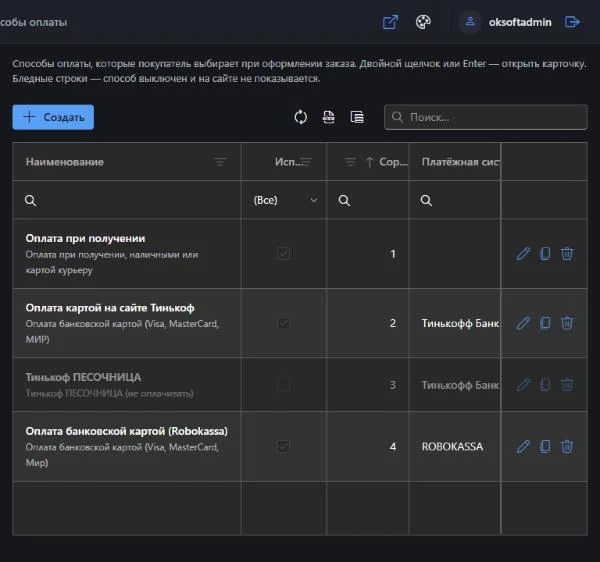Click oksoftadmin username
This screenshot has width=600, height=562.
click(x=520, y=22)
